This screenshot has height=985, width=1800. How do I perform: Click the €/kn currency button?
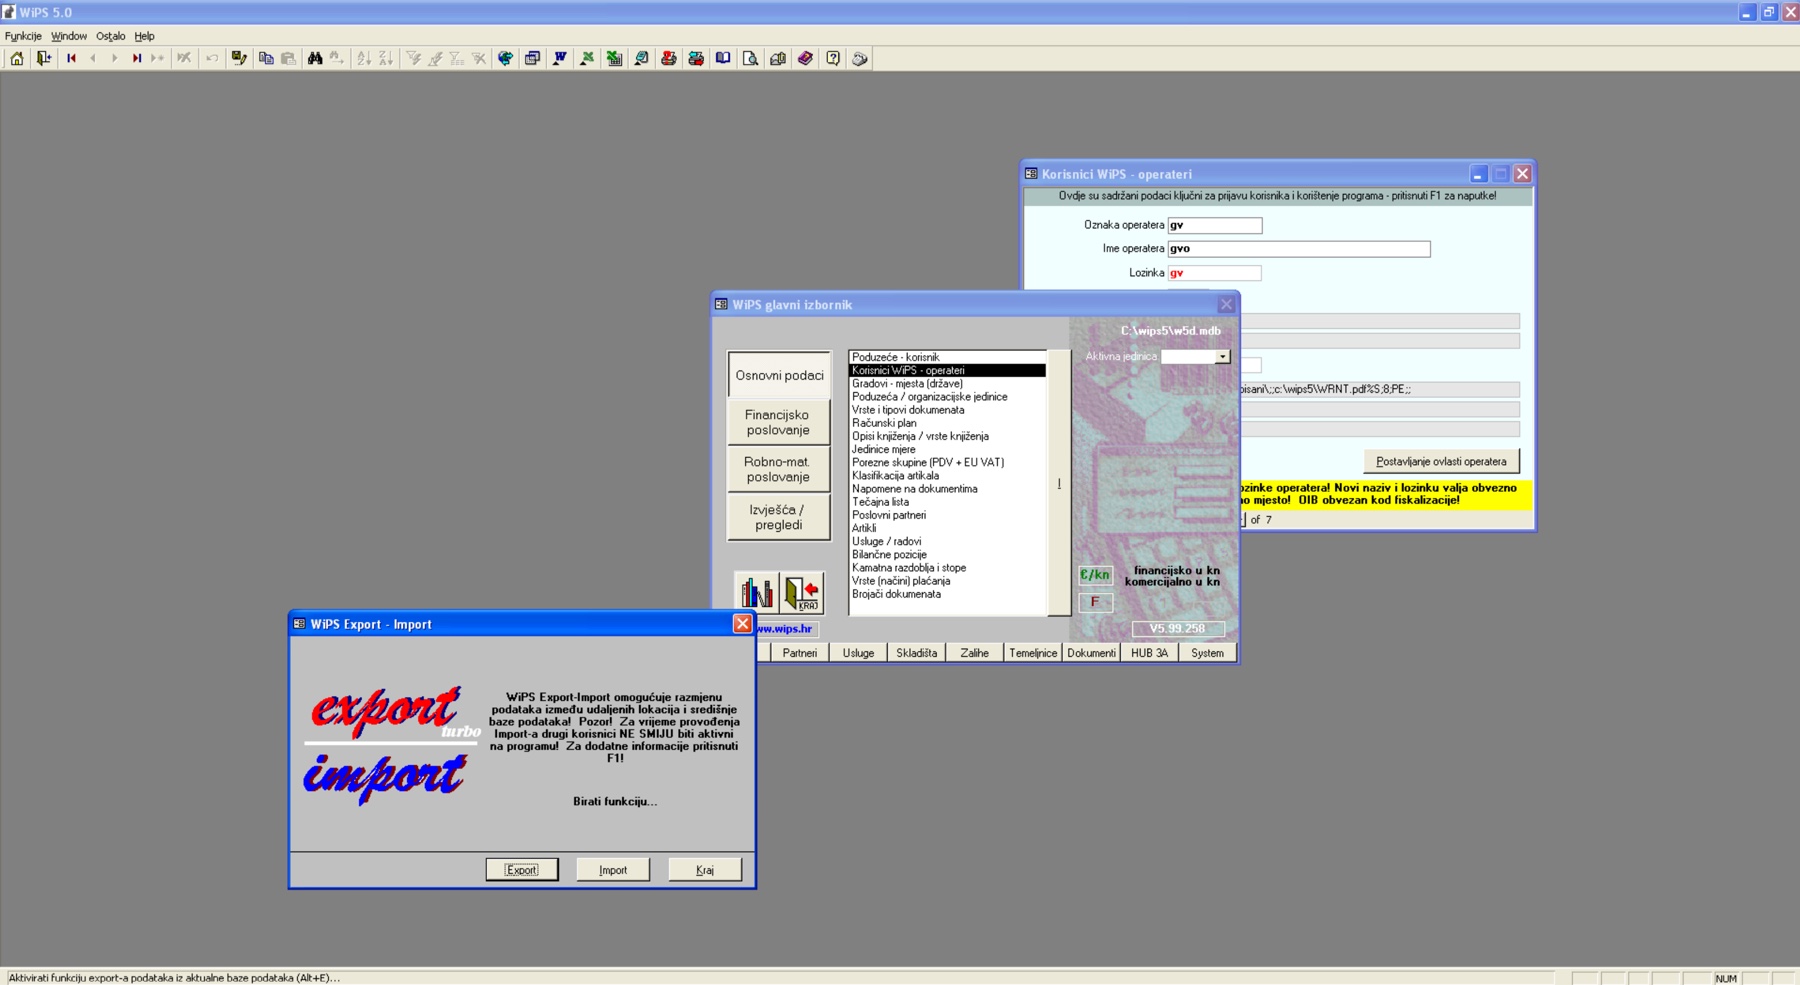1095,575
